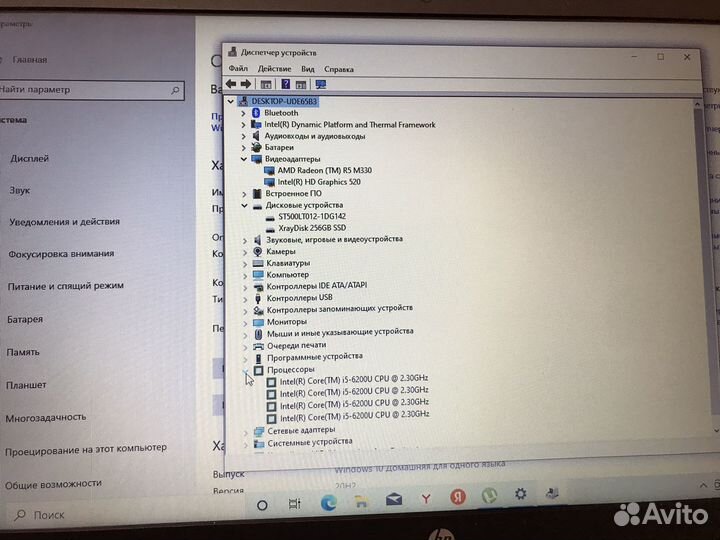Screen dimensions: 720x540
Task: Select Программные устройства entry
Action: pyautogui.click(x=315, y=357)
